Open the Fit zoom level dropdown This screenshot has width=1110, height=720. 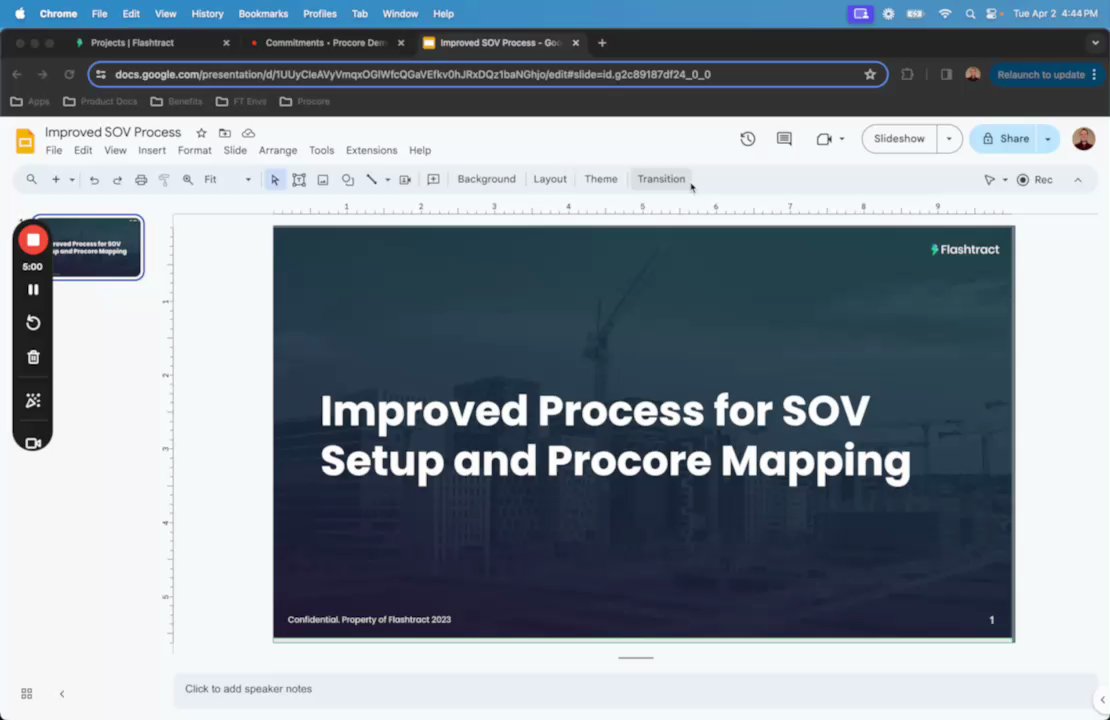pos(227,180)
